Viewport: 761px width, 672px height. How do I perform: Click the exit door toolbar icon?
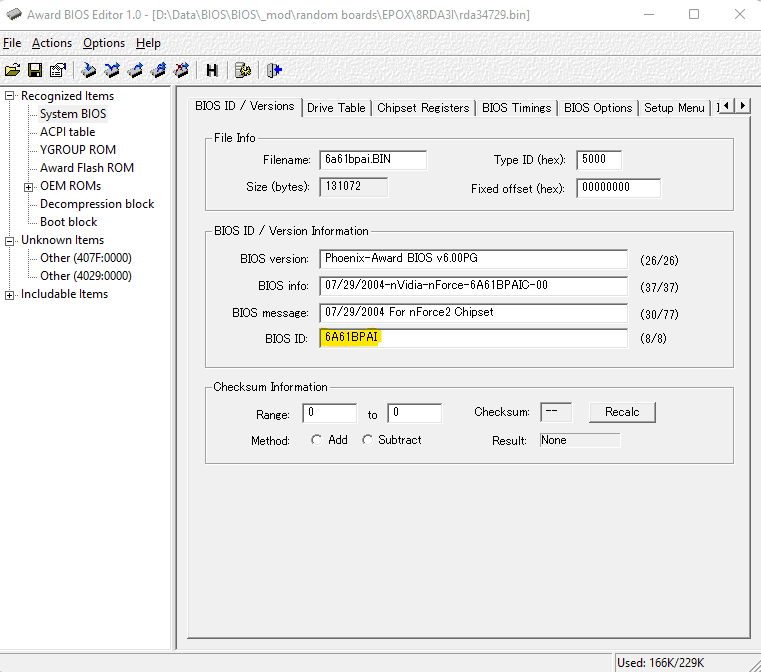tap(274, 70)
